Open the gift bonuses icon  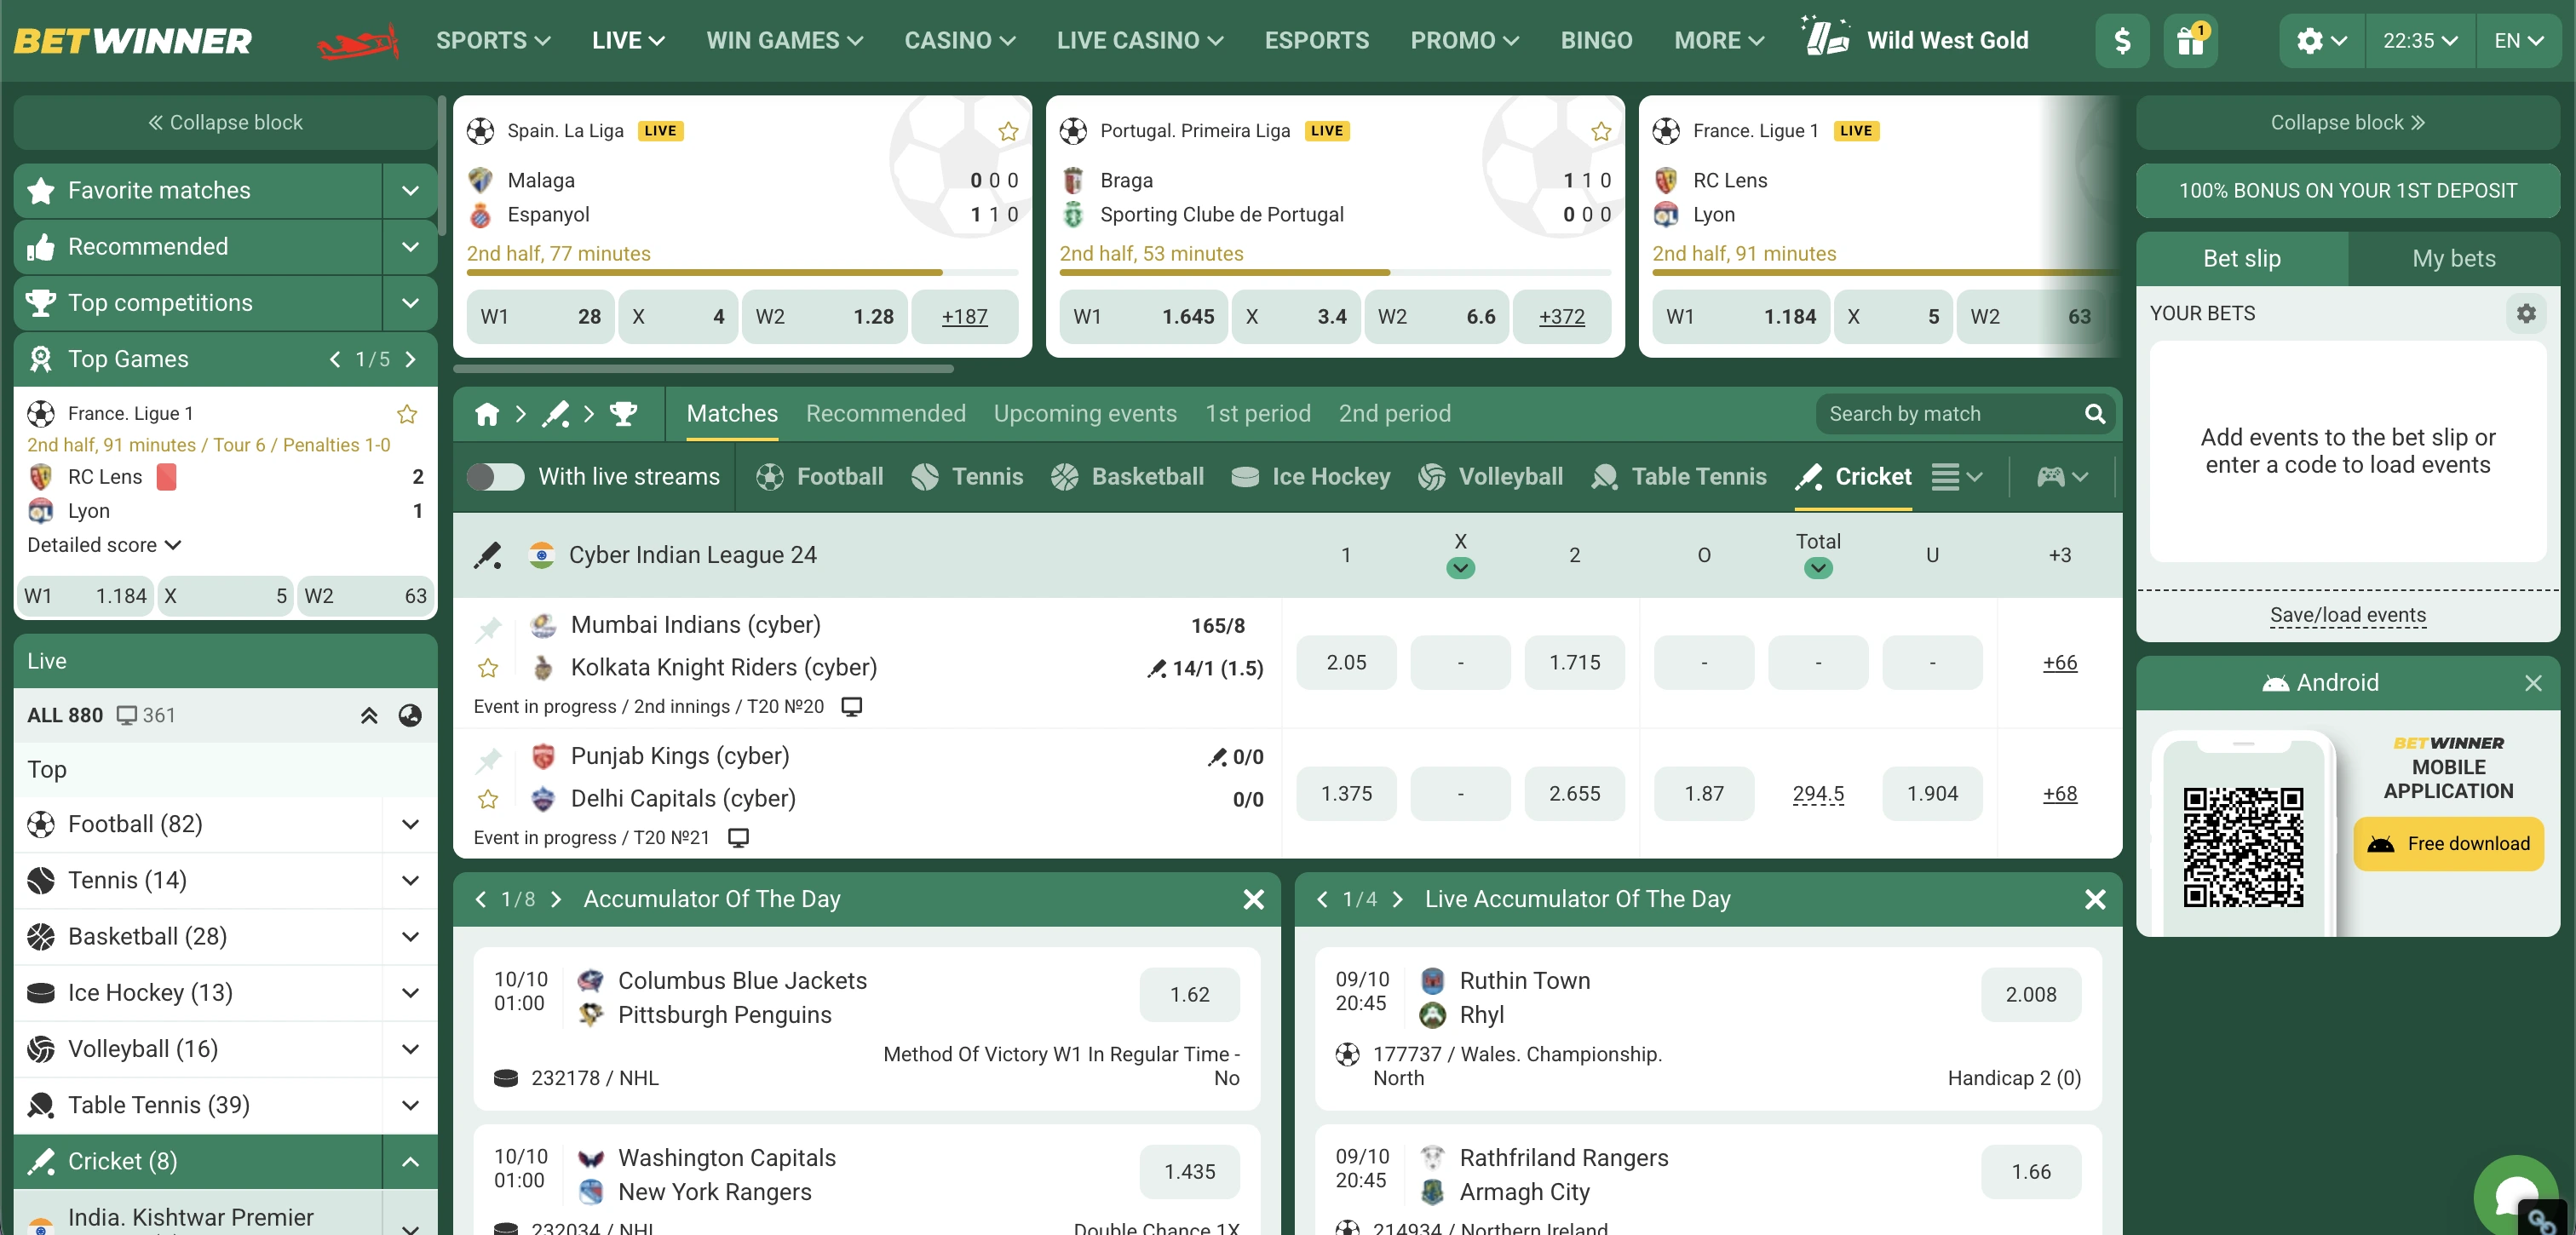[x=2190, y=41]
